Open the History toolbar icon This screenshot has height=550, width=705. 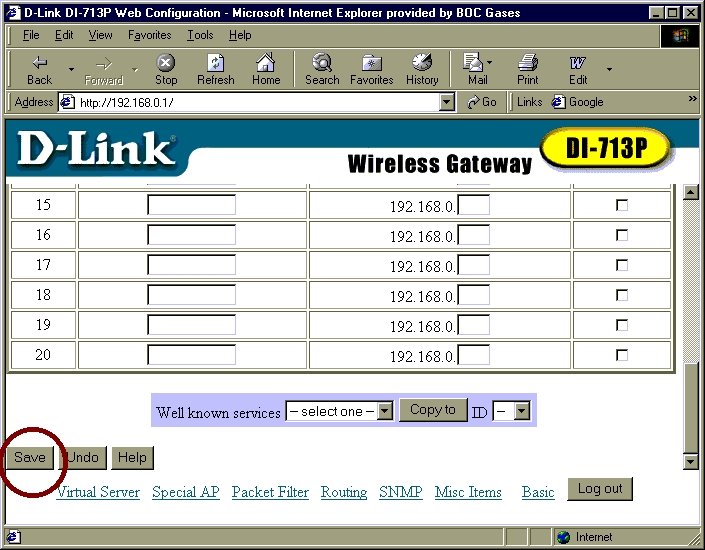422,70
